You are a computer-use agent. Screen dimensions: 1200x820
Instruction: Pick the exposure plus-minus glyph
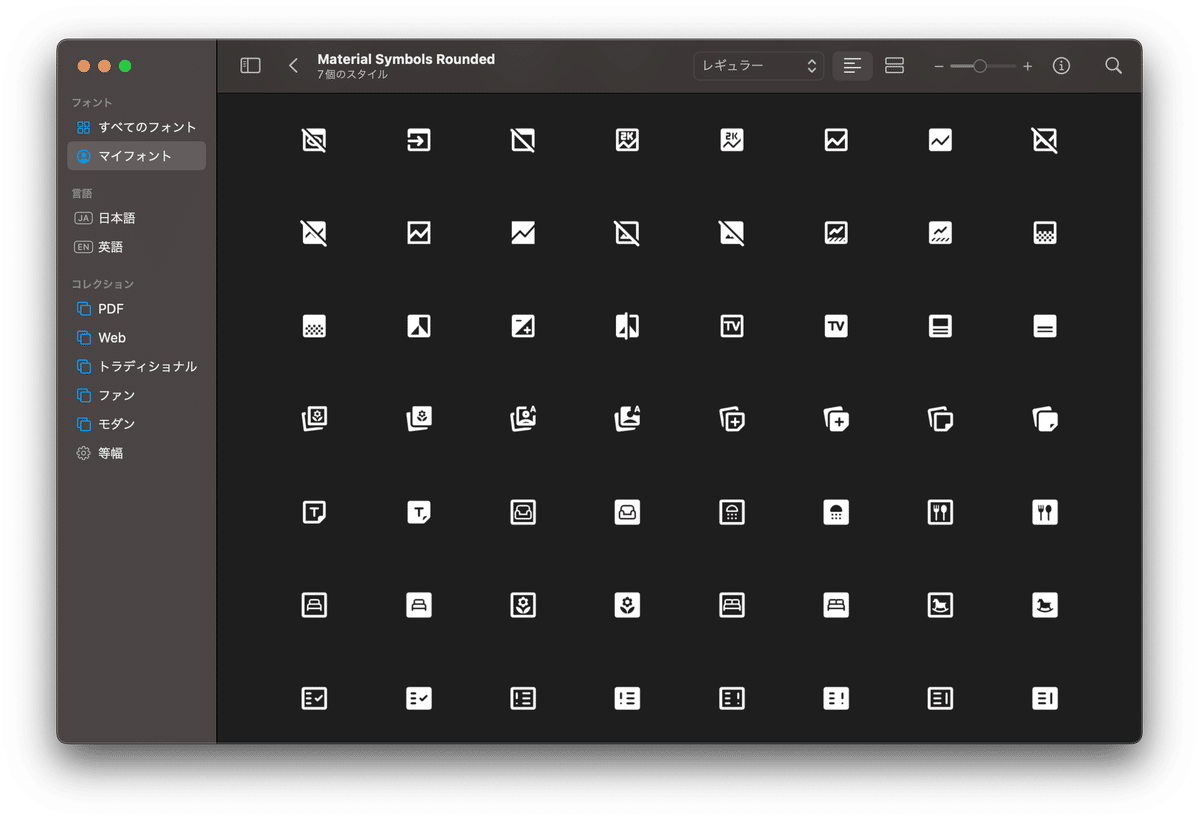tap(523, 326)
